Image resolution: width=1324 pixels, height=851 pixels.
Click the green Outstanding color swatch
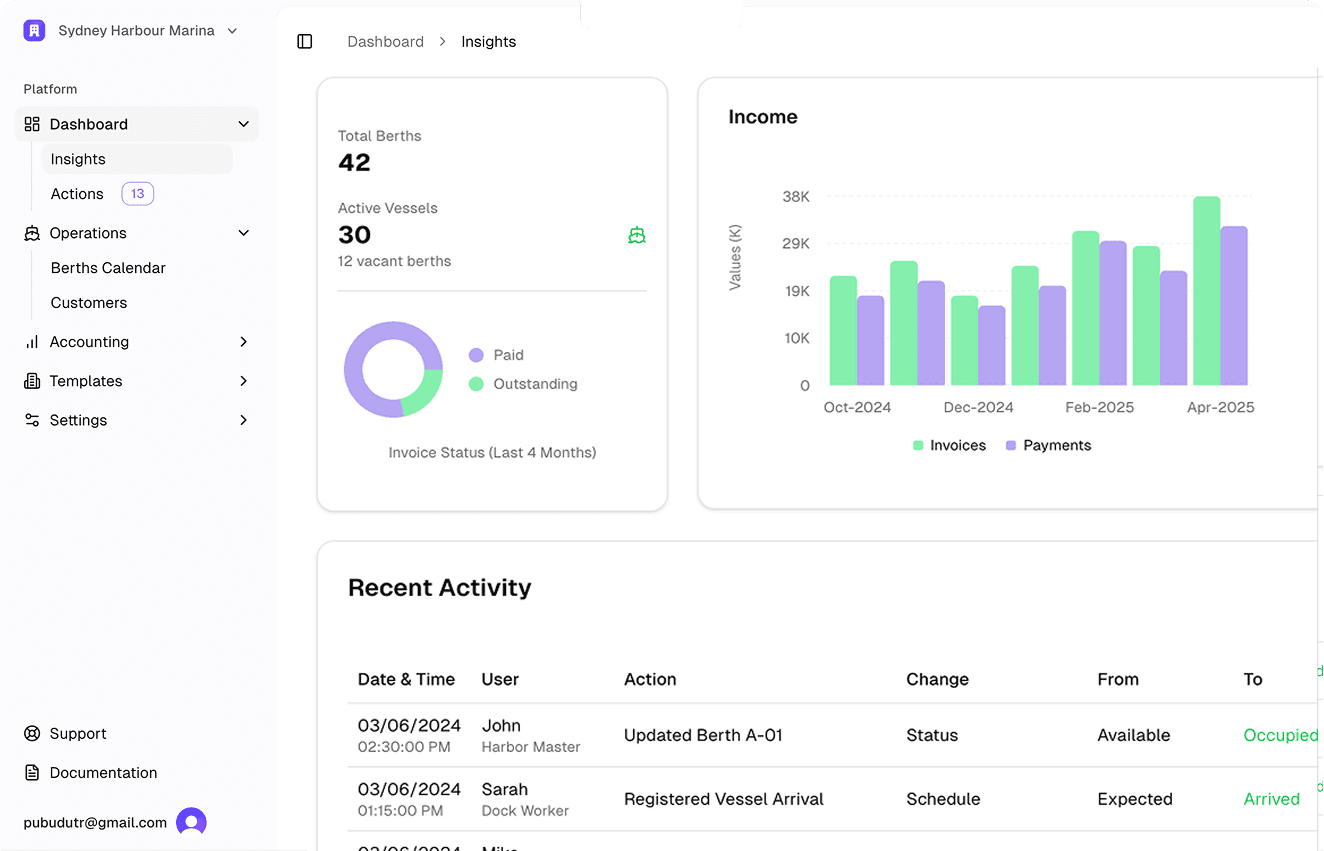click(476, 384)
